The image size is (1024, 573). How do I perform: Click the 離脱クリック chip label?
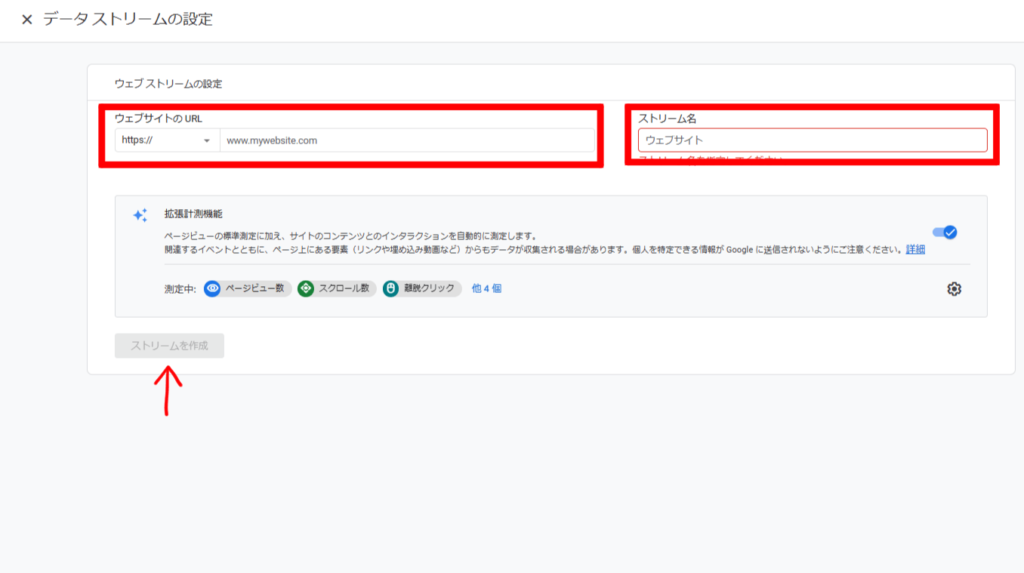(430, 288)
